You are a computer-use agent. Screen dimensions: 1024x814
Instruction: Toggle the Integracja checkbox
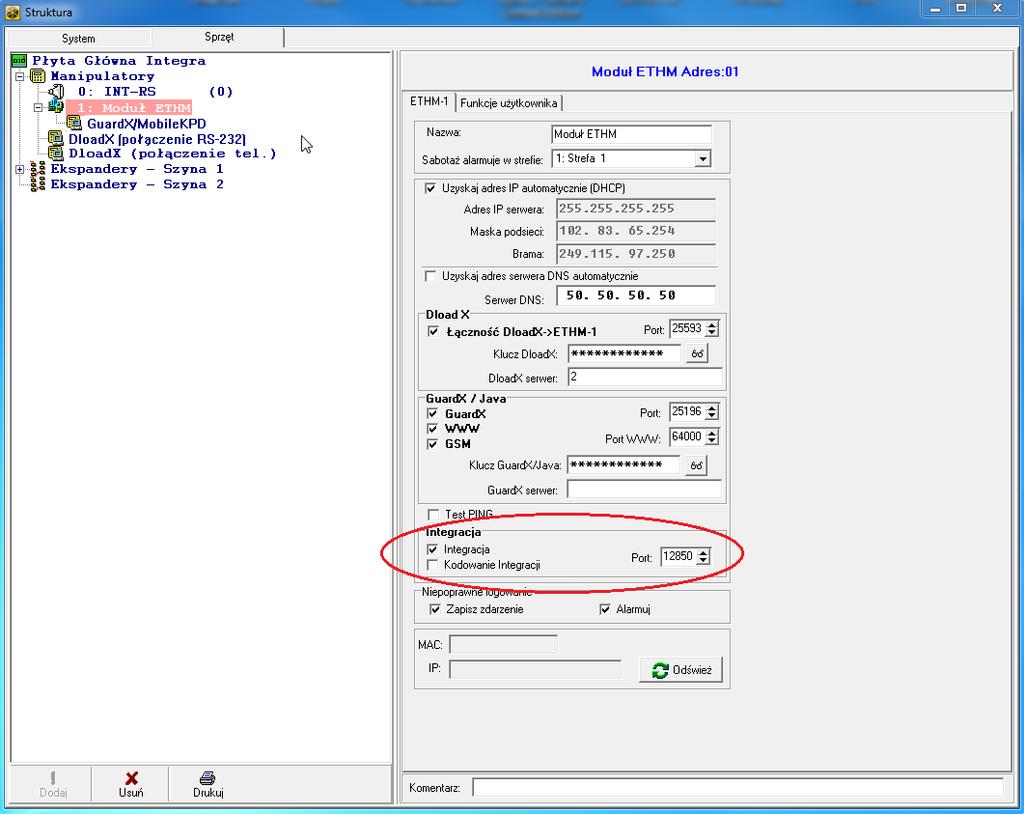432,549
